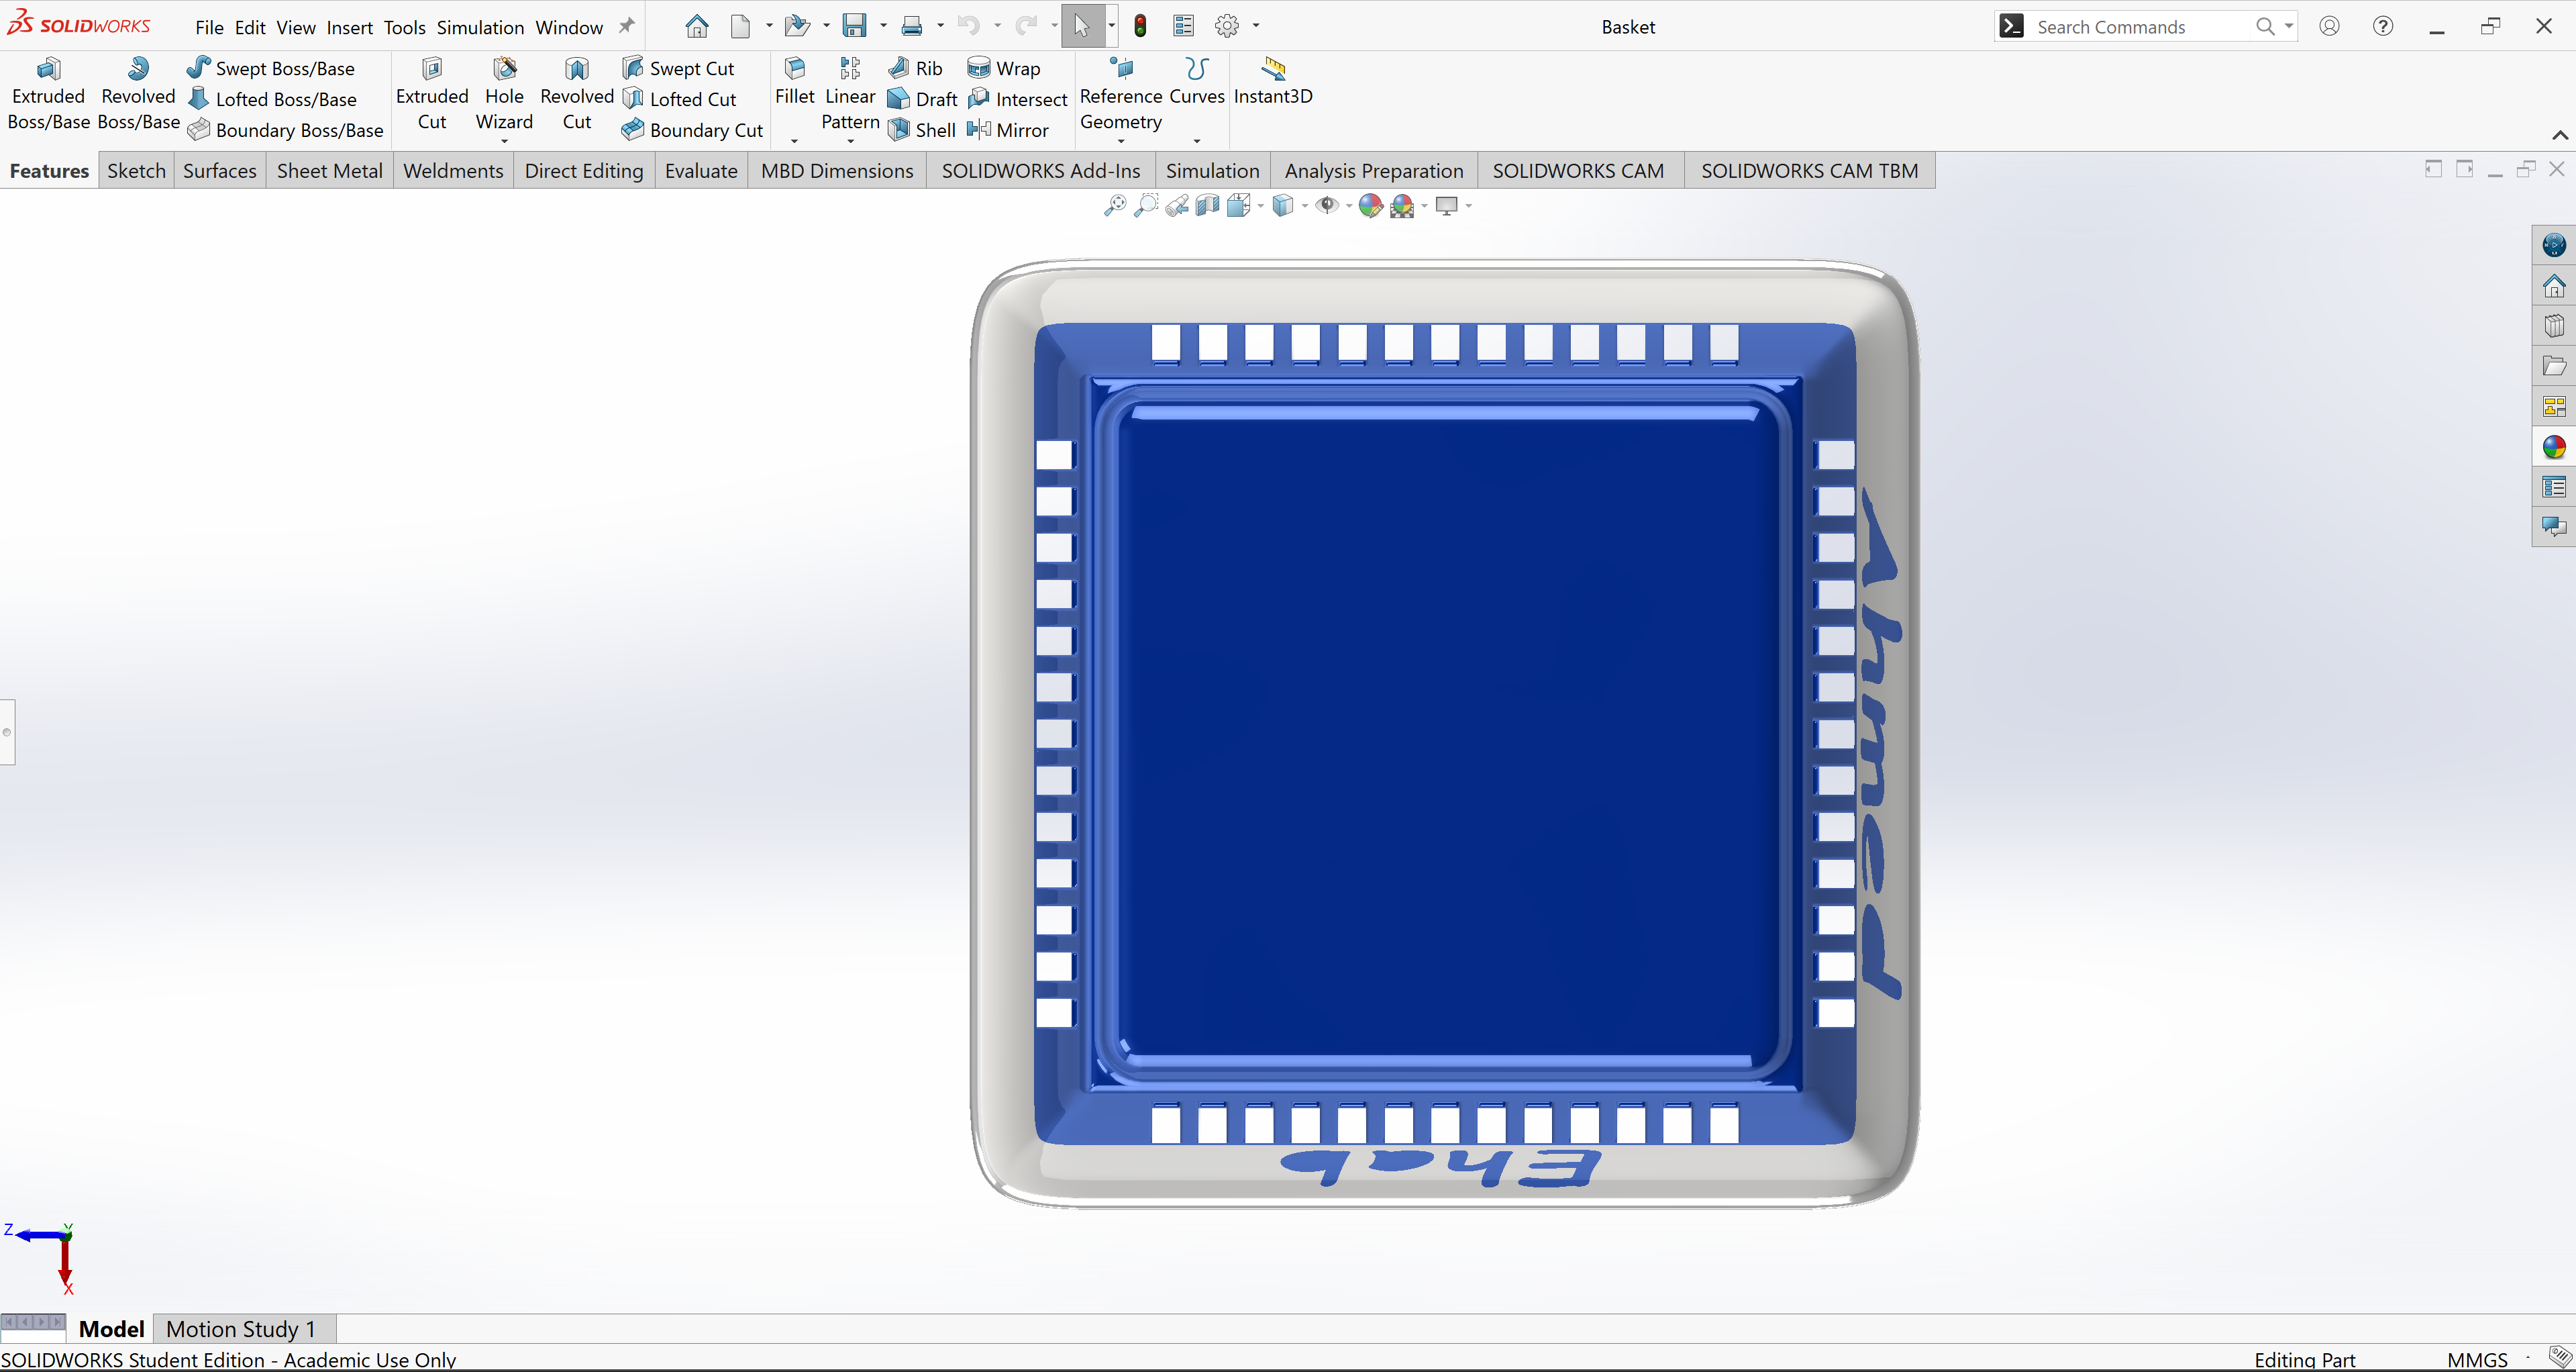
Task: Activate Zoom to Fit in view toolbar
Action: tap(1114, 205)
